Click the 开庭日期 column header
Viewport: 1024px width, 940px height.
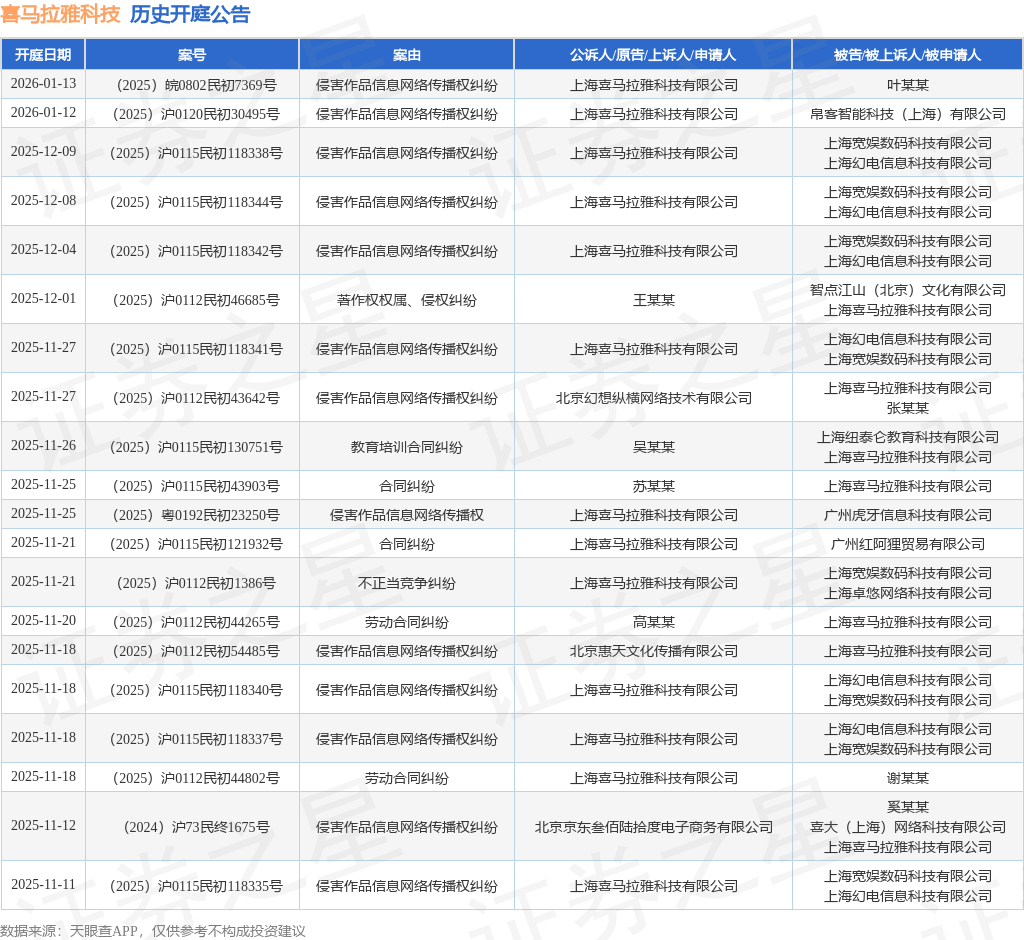(43, 55)
